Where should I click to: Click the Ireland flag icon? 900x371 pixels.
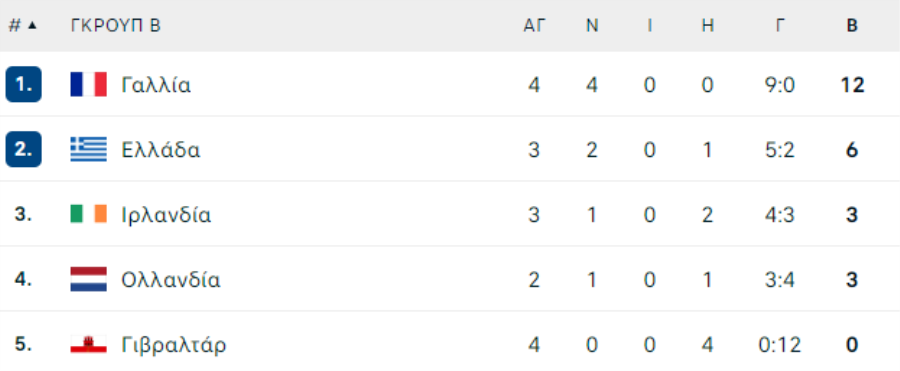(x=88, y=214)
